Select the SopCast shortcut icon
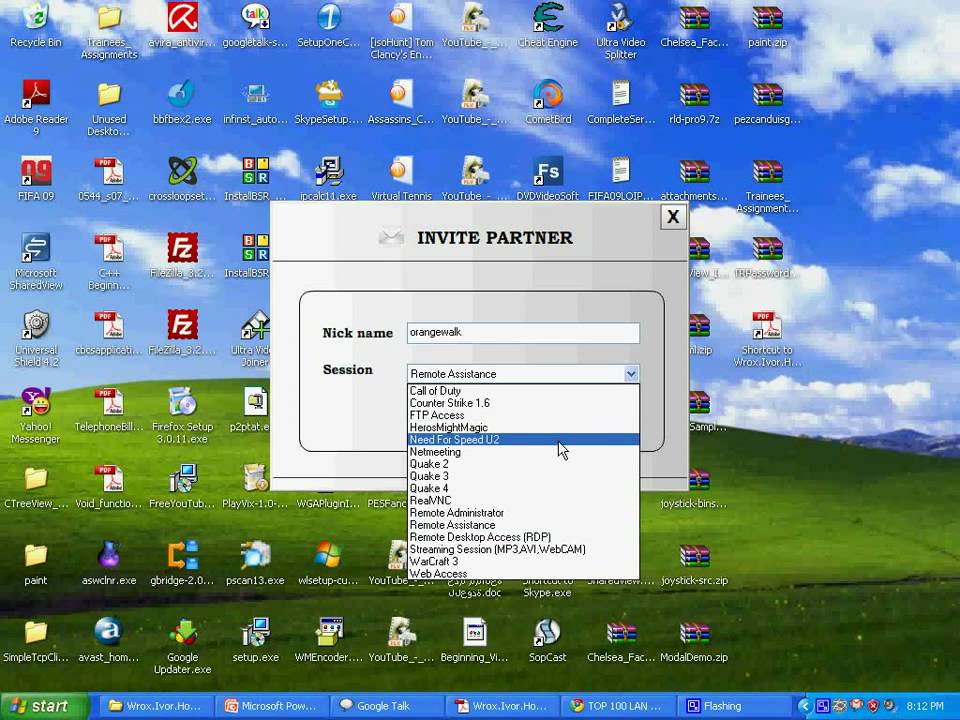Screen dimensions: 960x720 (548, 640)
